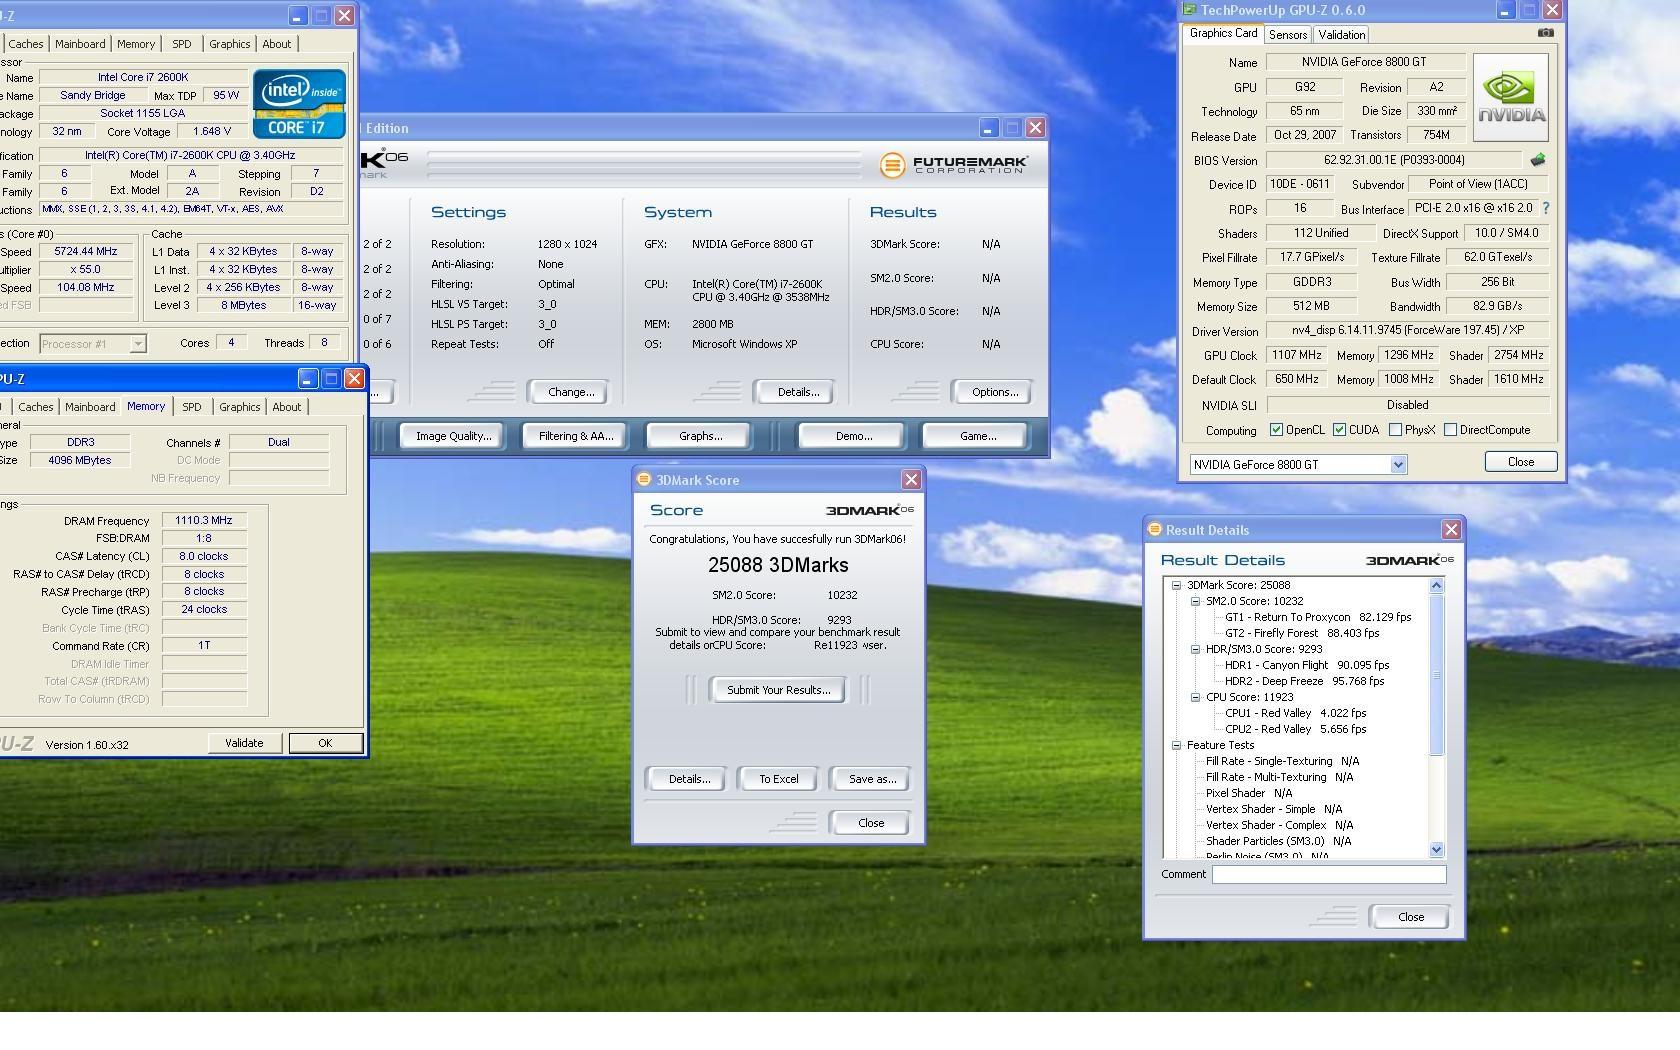Close the upper CPU-Z window via X

[344, 16]
